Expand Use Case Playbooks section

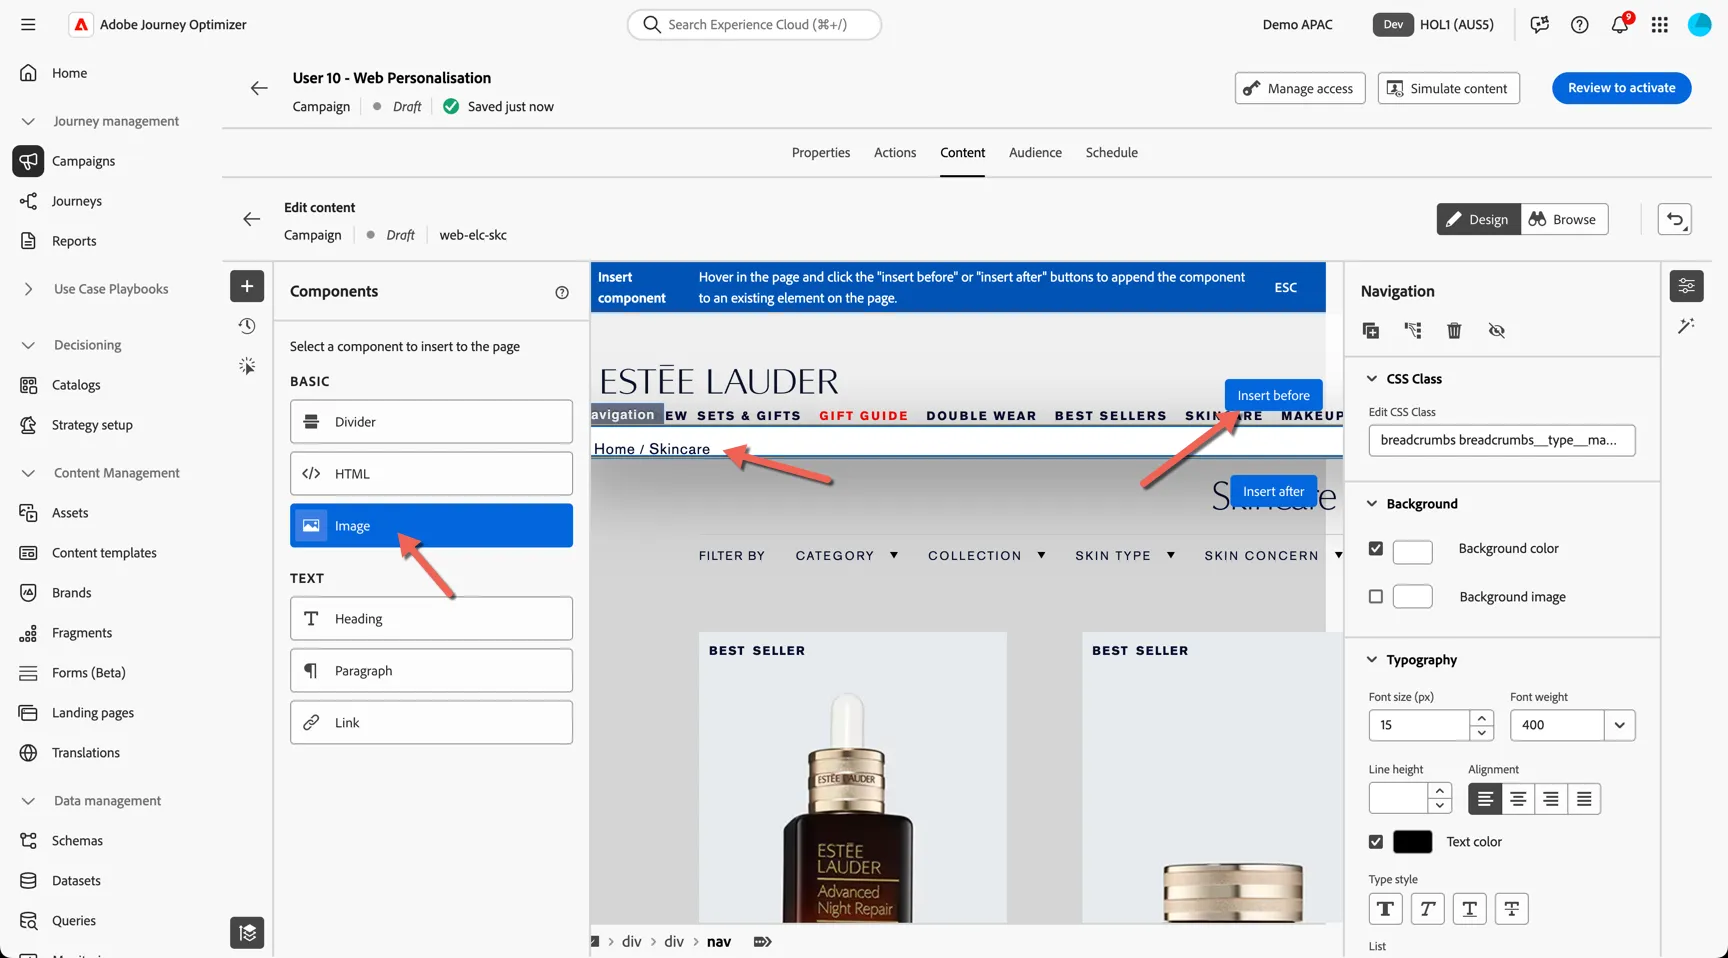click(28, 289)
